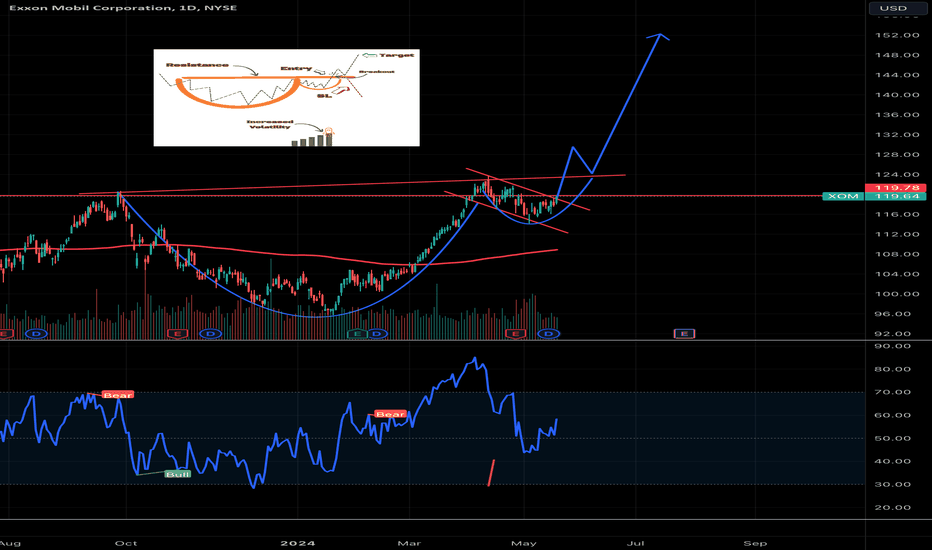Select the red 119.78 price tag
This screenshot has width=932, height=550.
(897, 188)
